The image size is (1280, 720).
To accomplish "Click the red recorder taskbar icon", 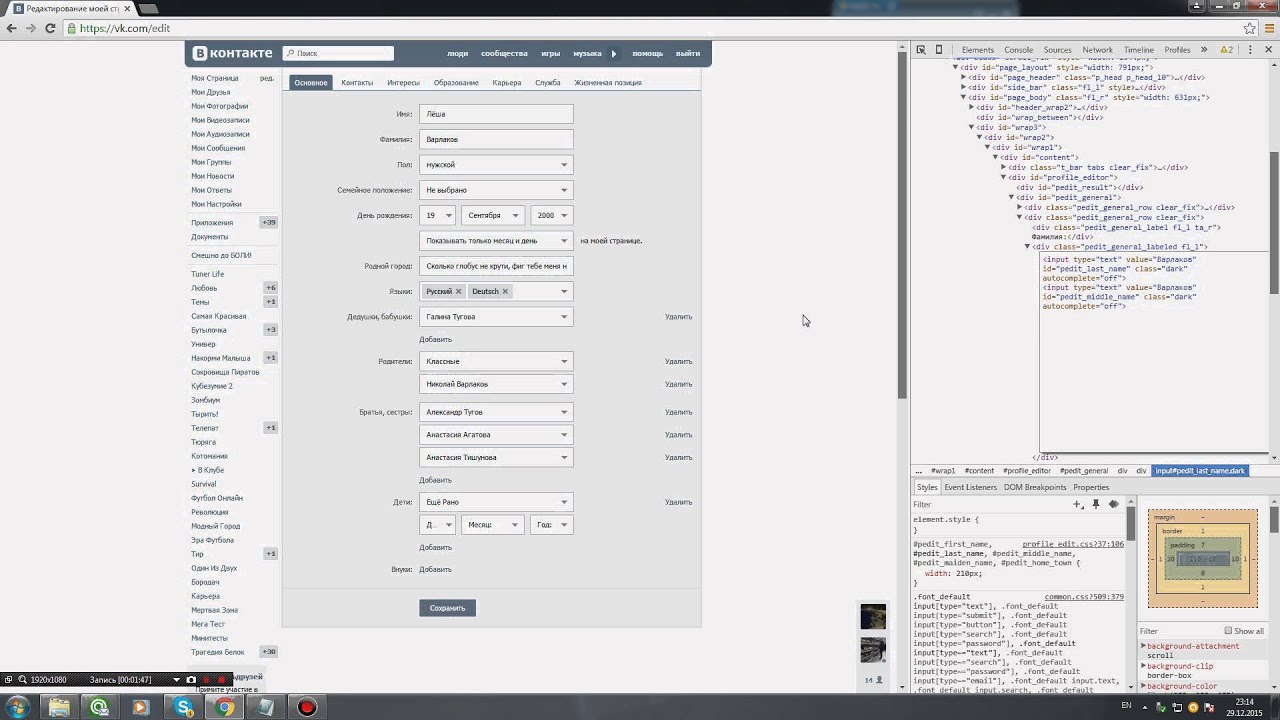I will click(307, 707).
